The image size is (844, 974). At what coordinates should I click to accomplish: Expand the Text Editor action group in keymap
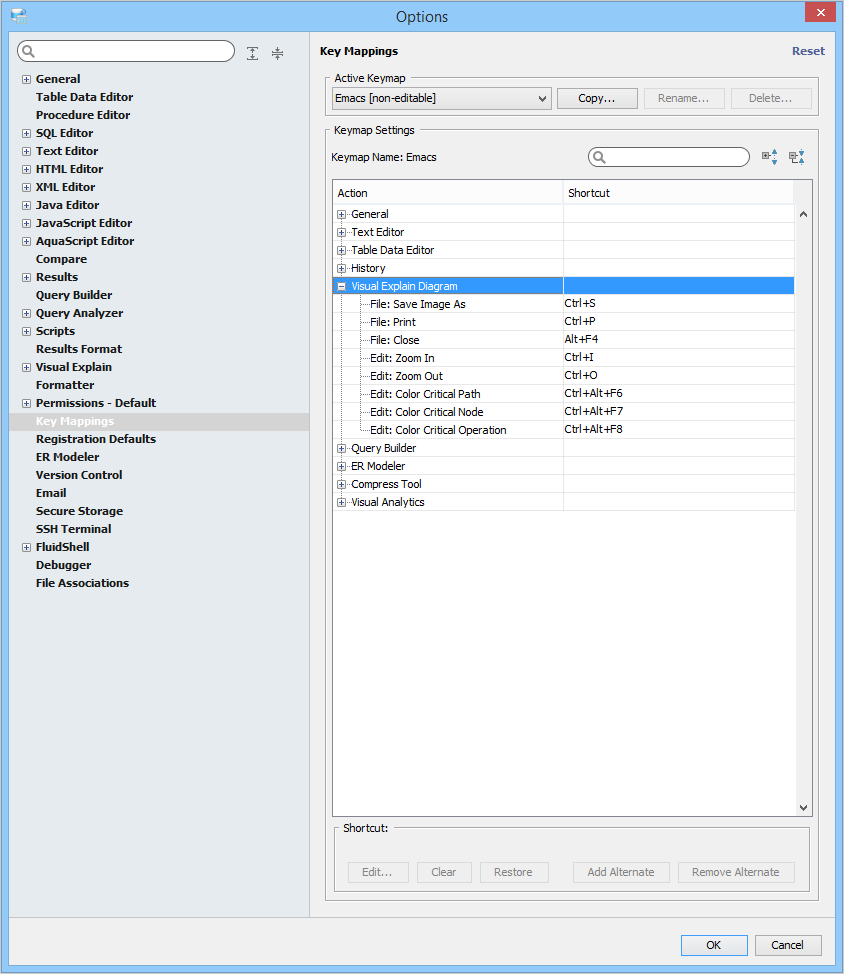341,232
